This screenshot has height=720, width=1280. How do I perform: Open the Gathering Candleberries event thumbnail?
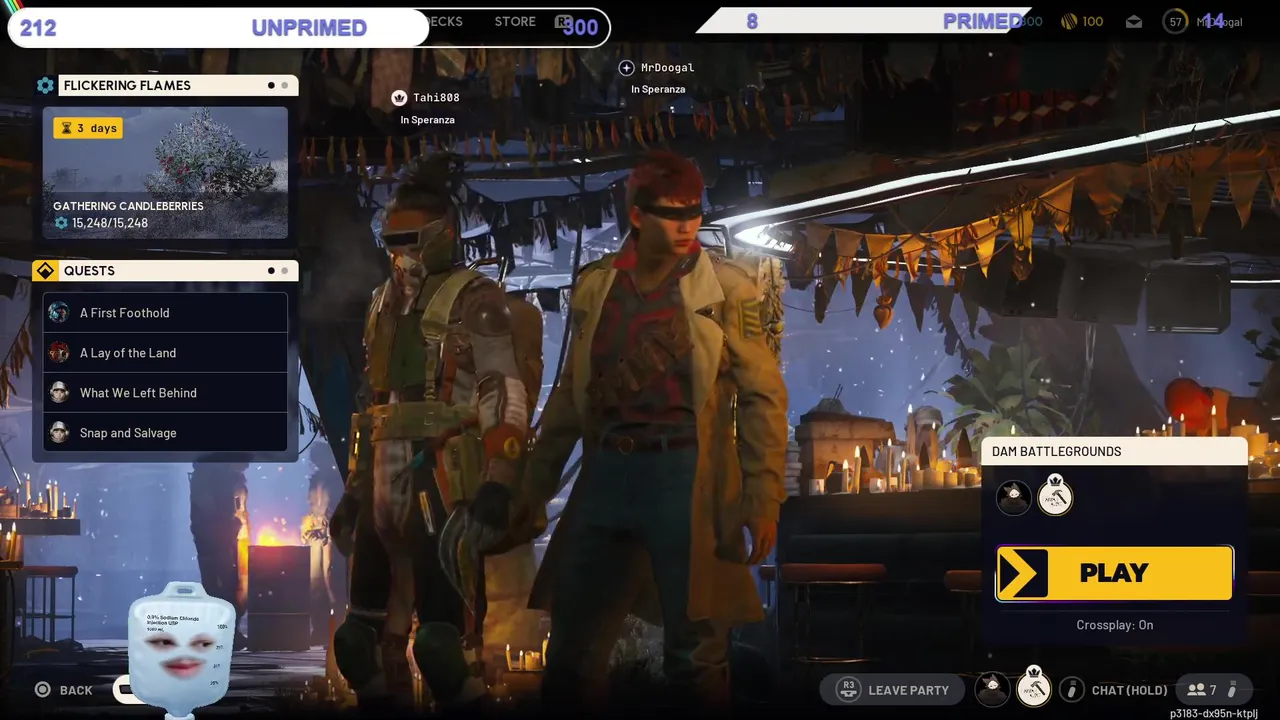(165, 173)
